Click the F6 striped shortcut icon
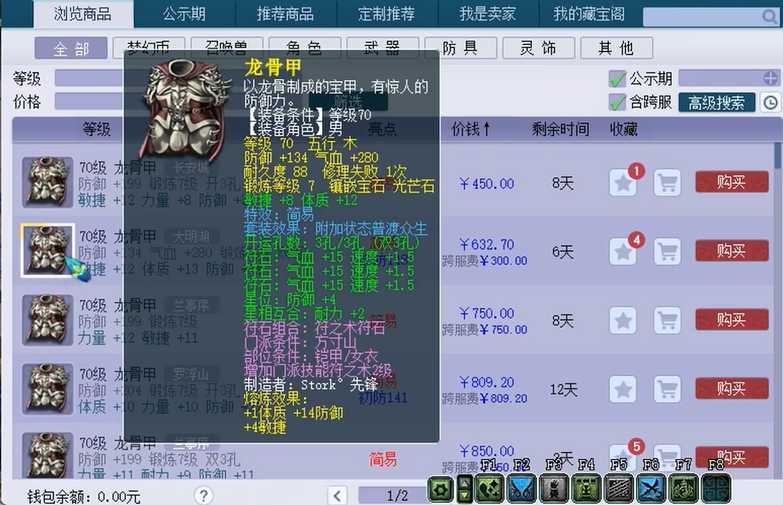 point(619,489)
